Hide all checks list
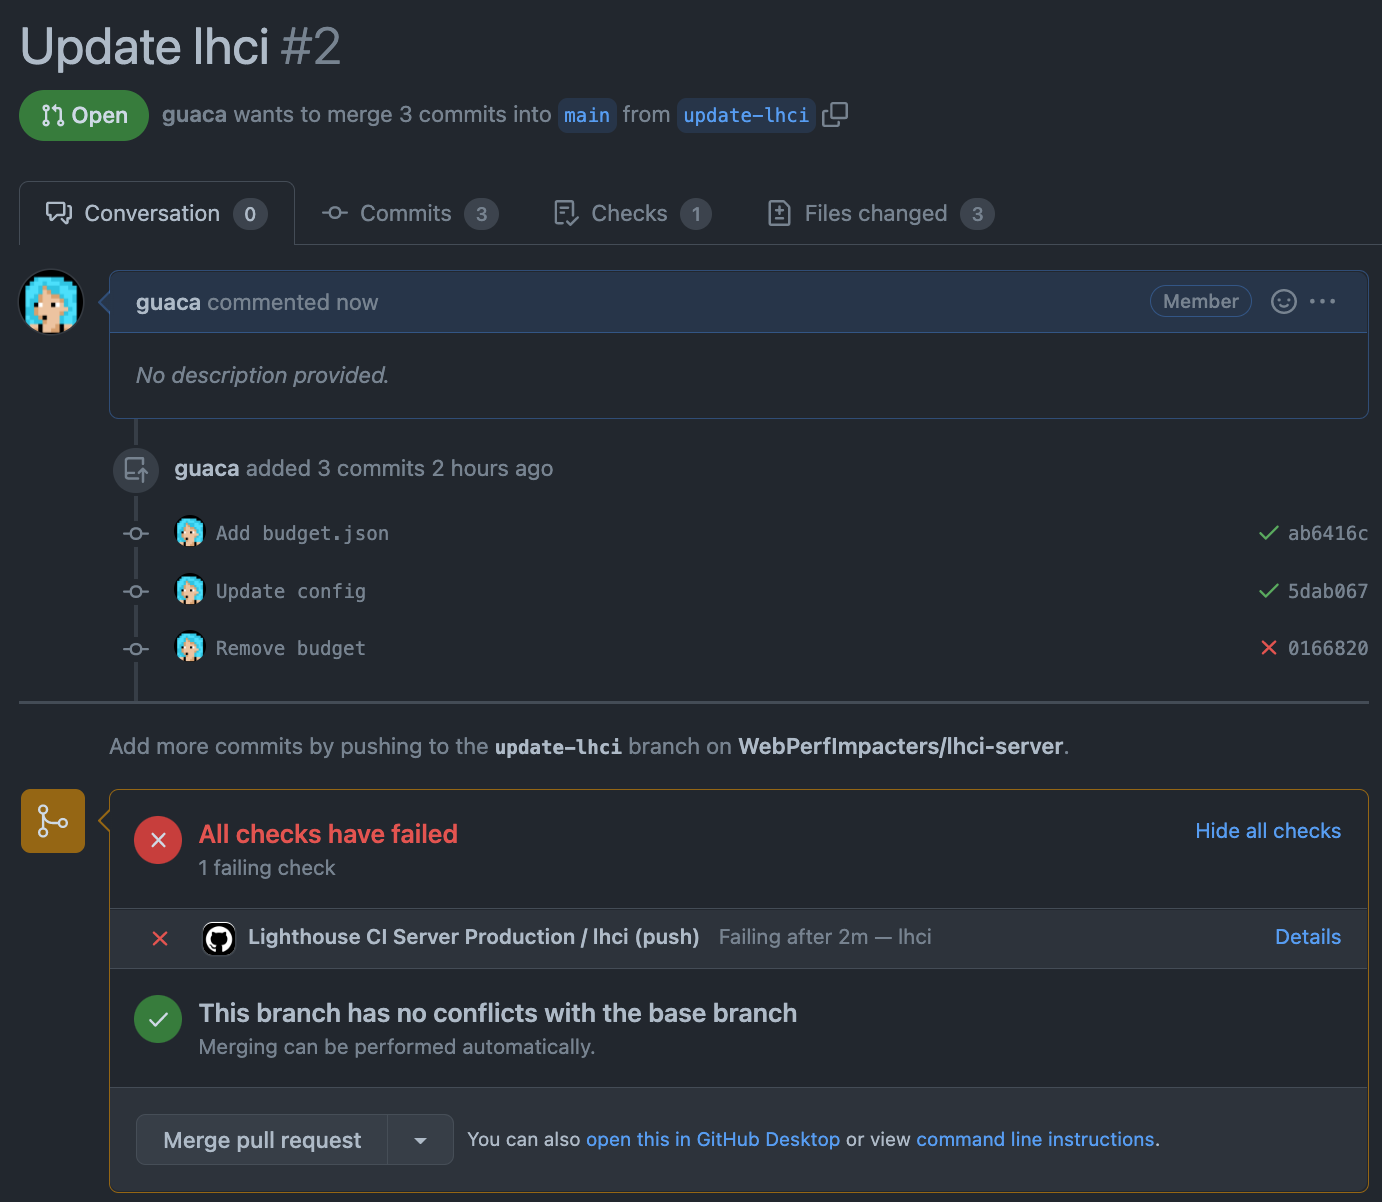The width and height of the screenshot is (1382, 1202). 1267,831
